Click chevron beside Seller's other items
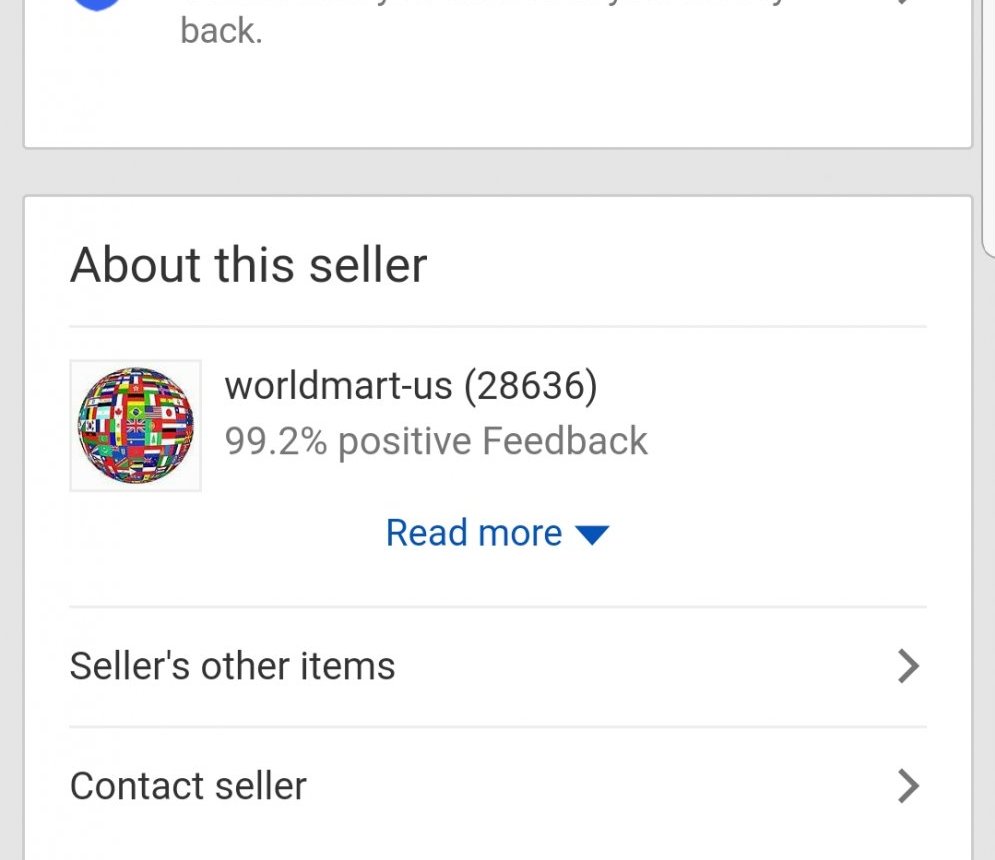Screen dimensions: 995x860 [x=908, y=666]
